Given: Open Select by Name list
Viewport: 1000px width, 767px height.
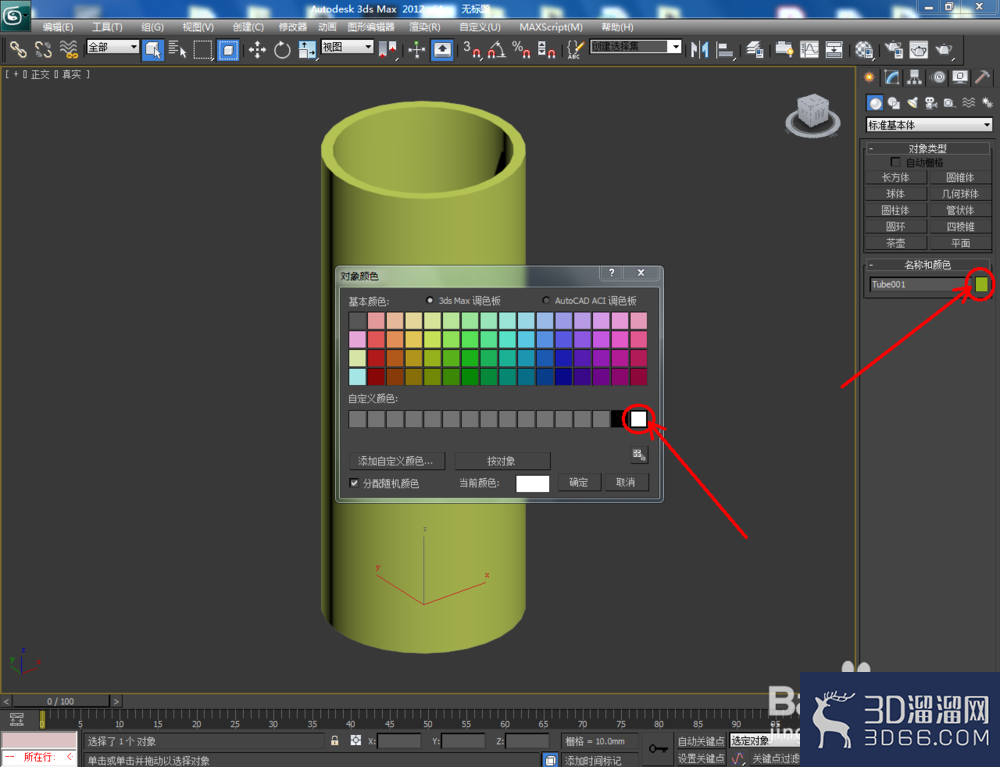Looking at the screenshot, I should click(x=177, y=49).
